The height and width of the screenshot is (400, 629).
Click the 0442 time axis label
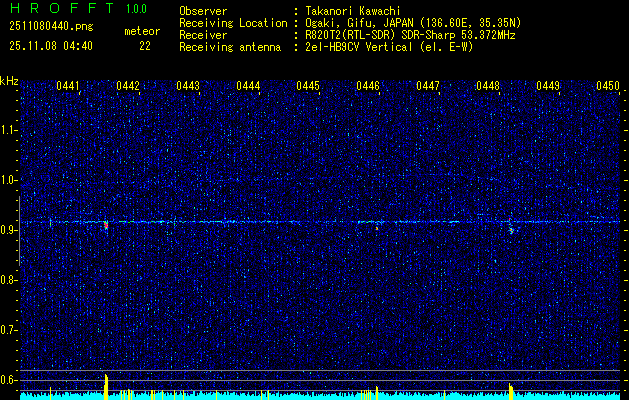pyautogui.click(x=128, y=86)
